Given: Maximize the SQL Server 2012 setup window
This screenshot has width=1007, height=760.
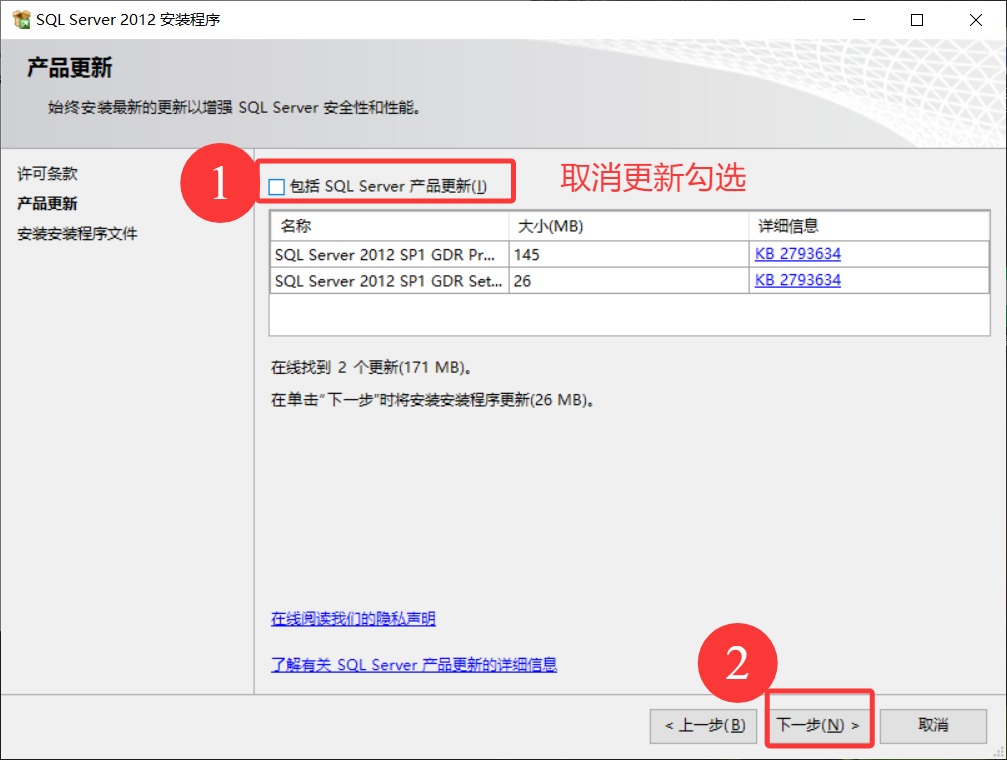Looking at the screenshot, I should click(917, 20).
